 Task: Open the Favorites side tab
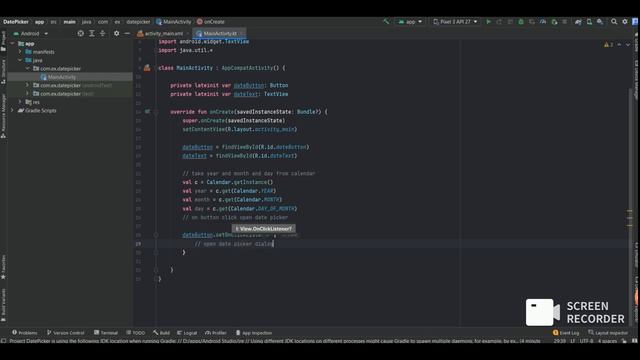(3, 267)
